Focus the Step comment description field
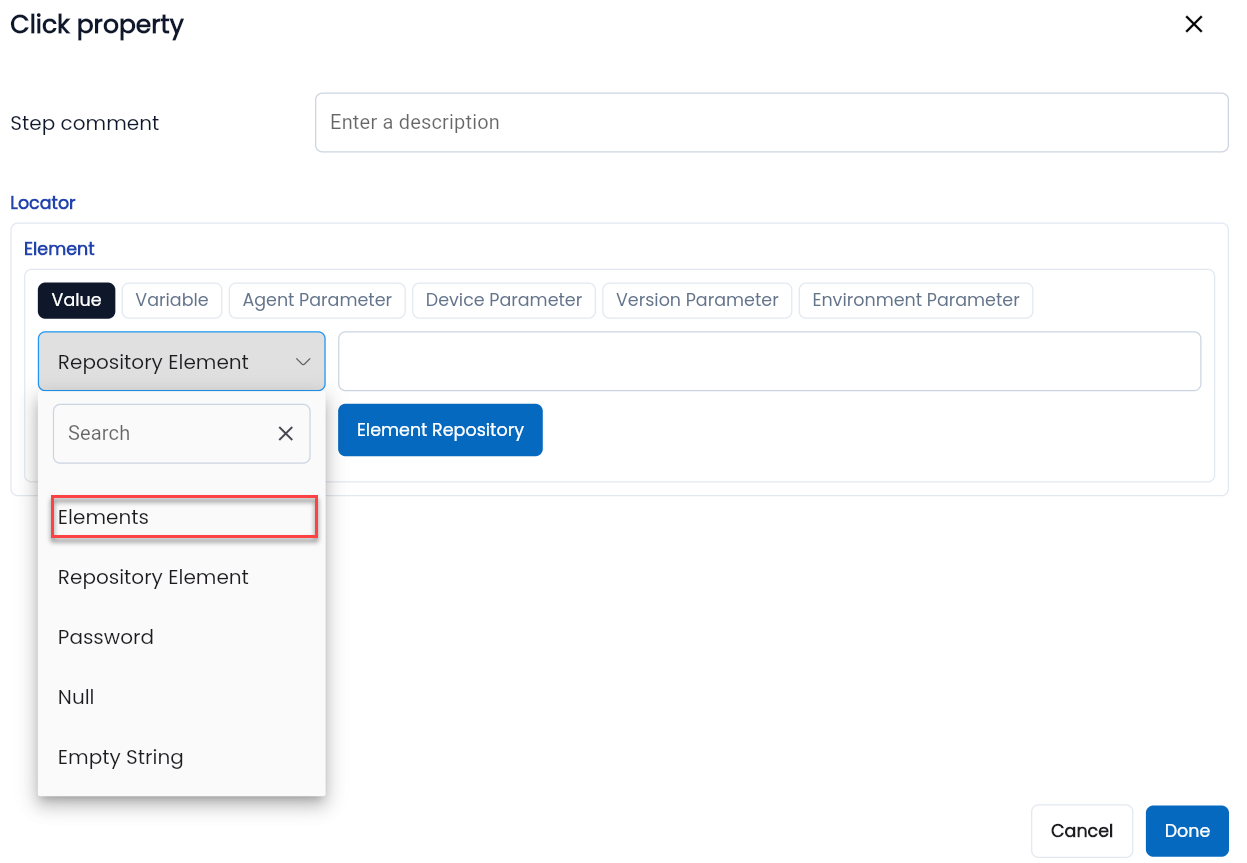 [x=771, y=123]
